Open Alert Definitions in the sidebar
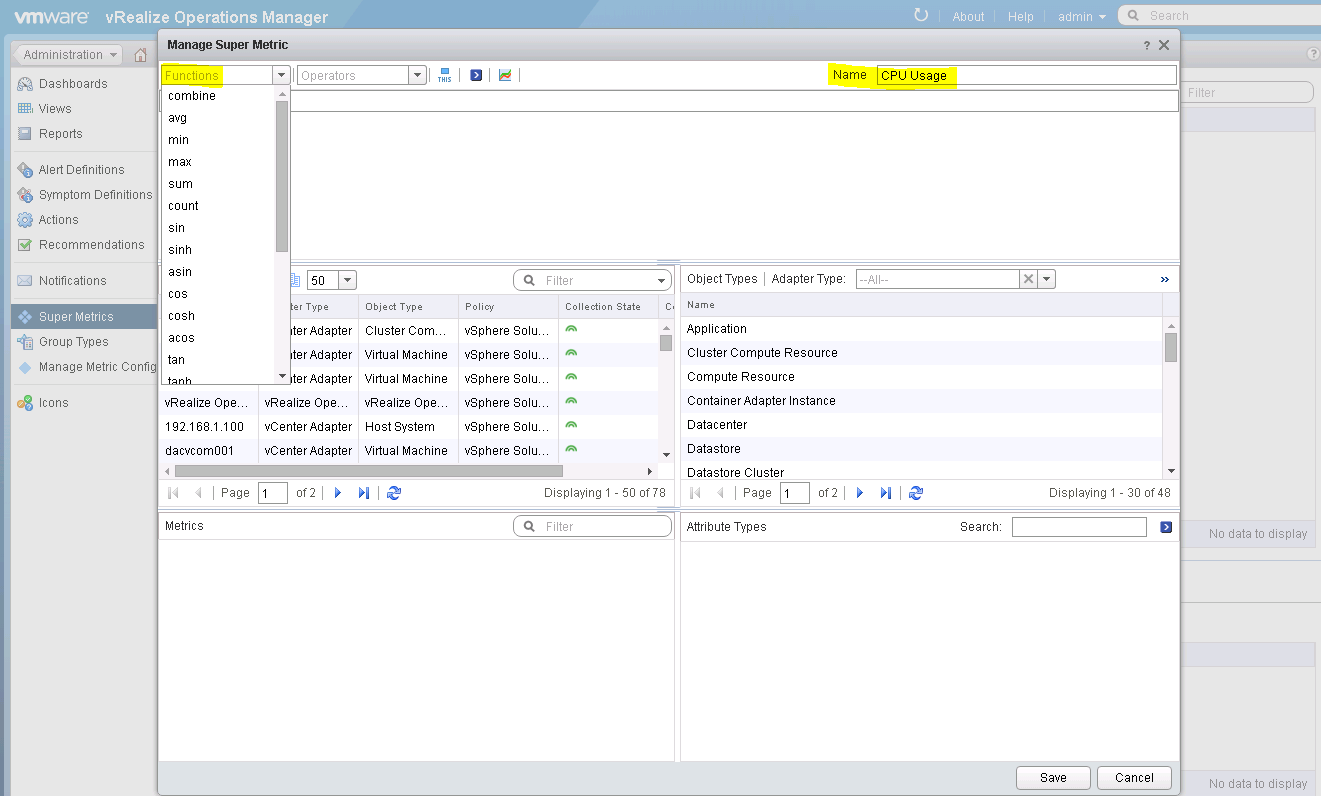The height and width of the screenshot is (796, 1321). pyautogui.click(x=81, y=170)
